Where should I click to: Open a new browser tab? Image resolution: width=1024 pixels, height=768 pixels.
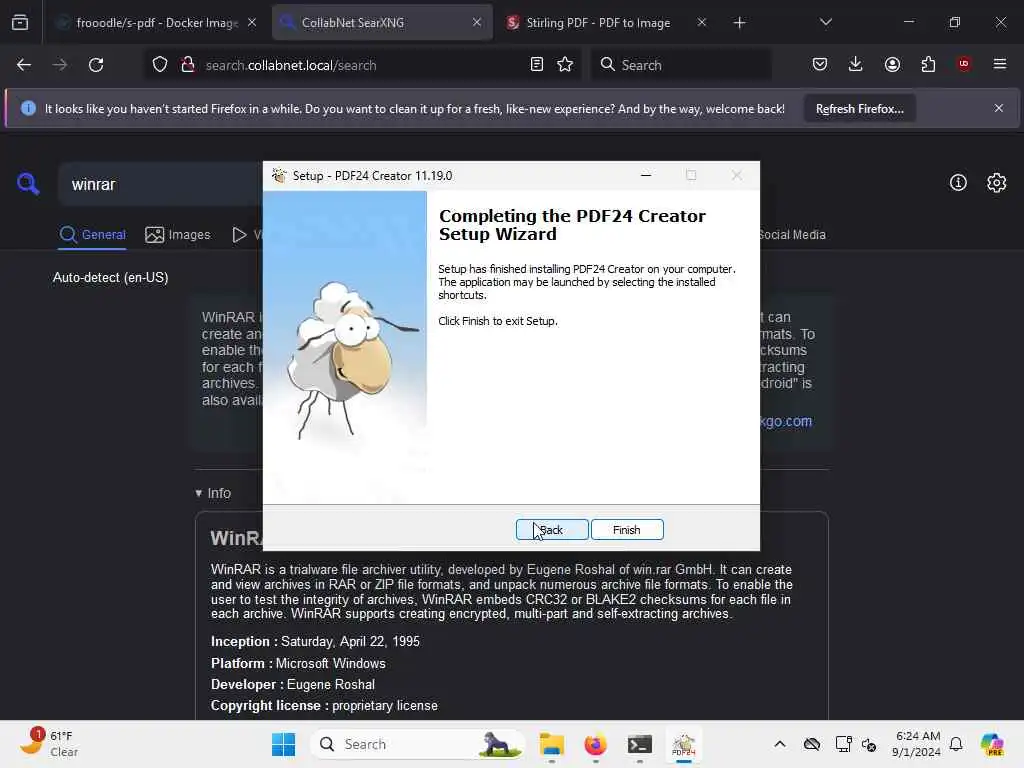click(x=739, y=23)
